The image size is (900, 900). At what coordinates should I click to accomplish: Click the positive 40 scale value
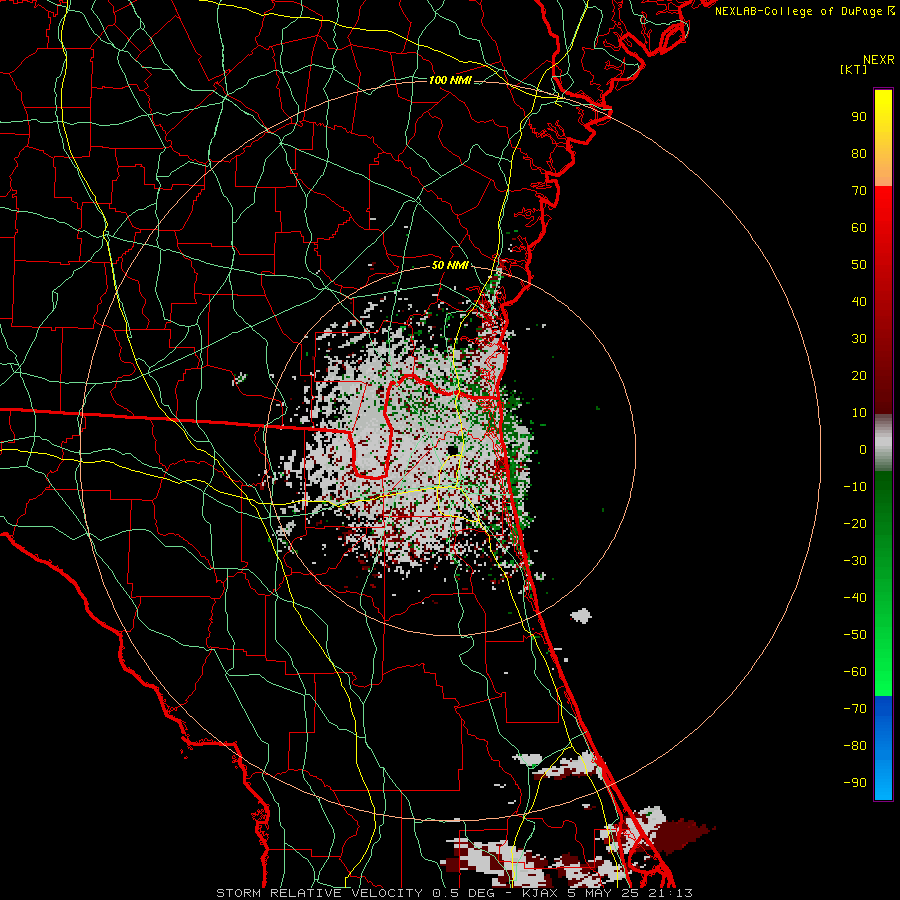click(x=859, y=301)
